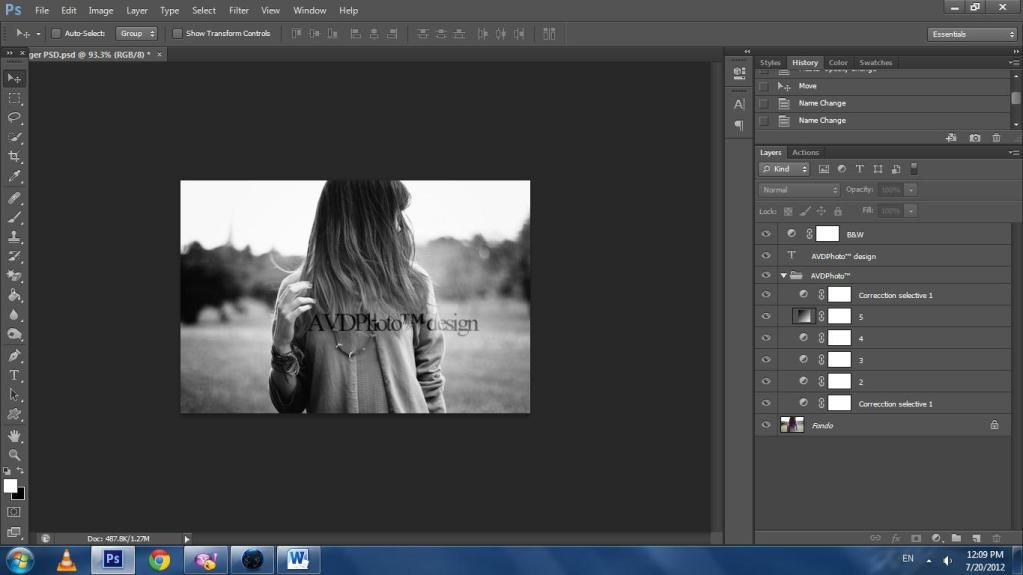Select the Blur tool
The width and height of the screenshot is (1023, 575).
(x=14, y=315)
